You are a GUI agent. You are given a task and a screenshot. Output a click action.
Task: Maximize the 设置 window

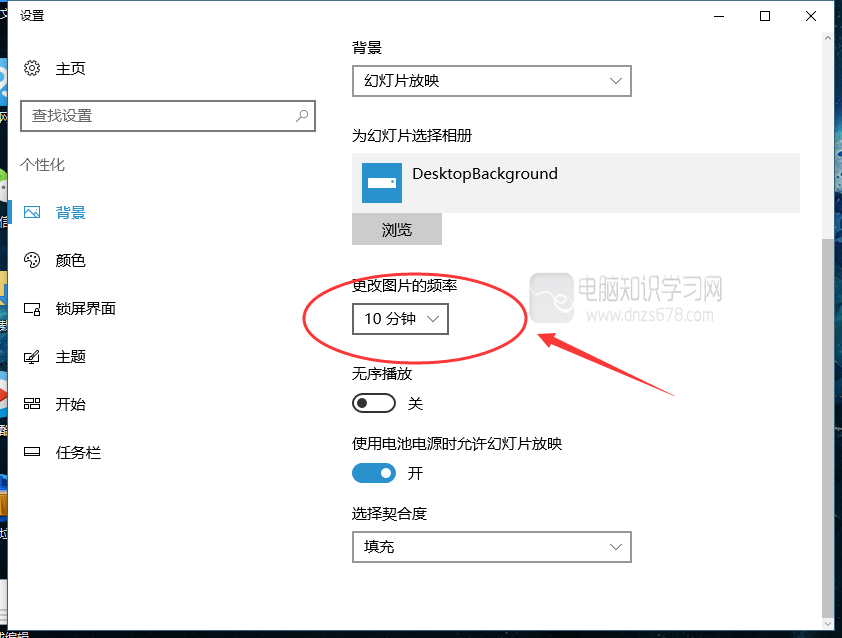765,16
